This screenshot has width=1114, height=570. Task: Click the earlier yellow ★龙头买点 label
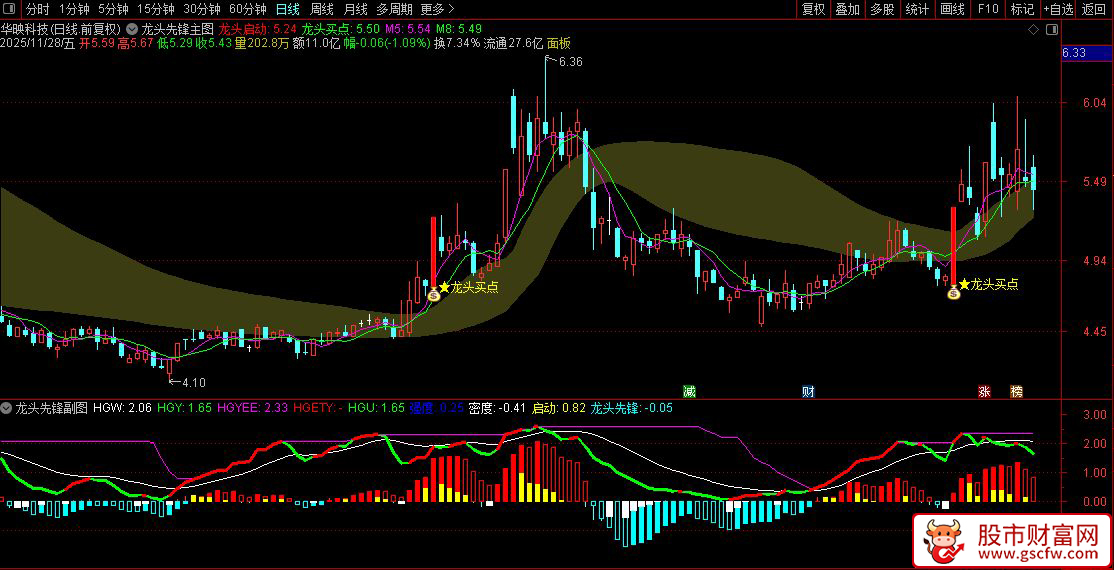[x=469, y=287]
